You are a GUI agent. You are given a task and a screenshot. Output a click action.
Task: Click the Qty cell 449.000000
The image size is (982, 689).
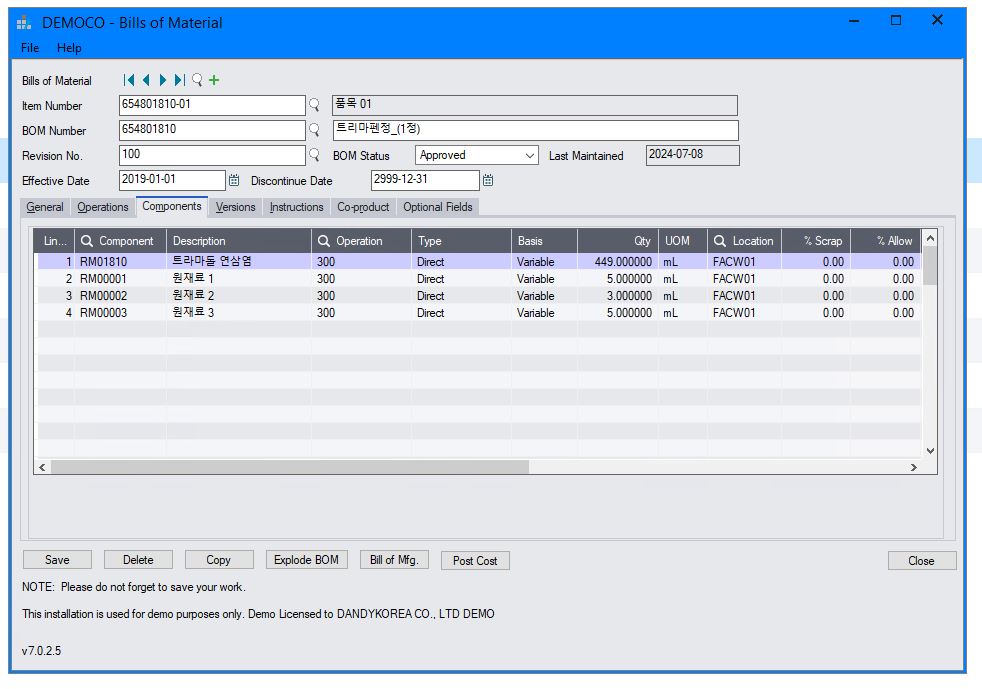pyautogui.click(x=617, y=262)
